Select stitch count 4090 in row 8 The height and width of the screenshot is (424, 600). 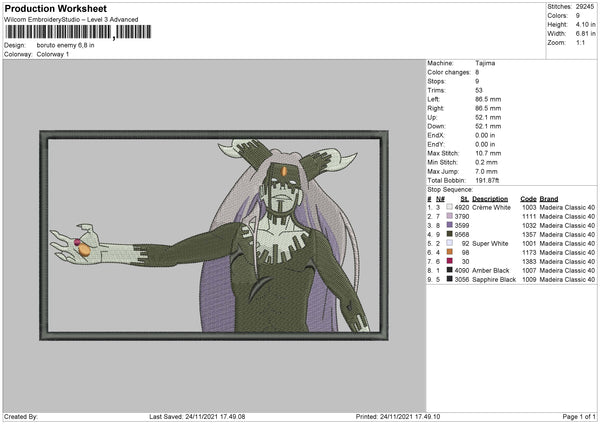(x=462, y=271)
